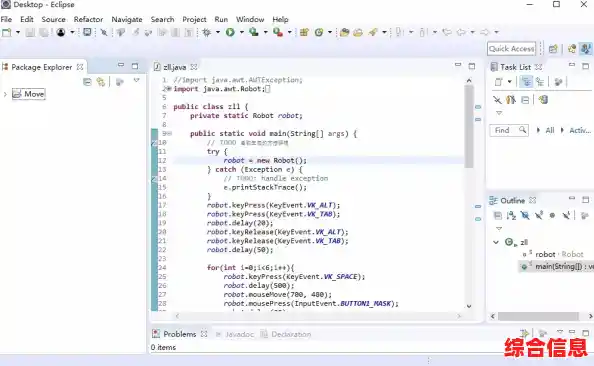This screenshot has height=366, width=594.
Task: Switch to the Declaration tab
Action: coord(286,334)
